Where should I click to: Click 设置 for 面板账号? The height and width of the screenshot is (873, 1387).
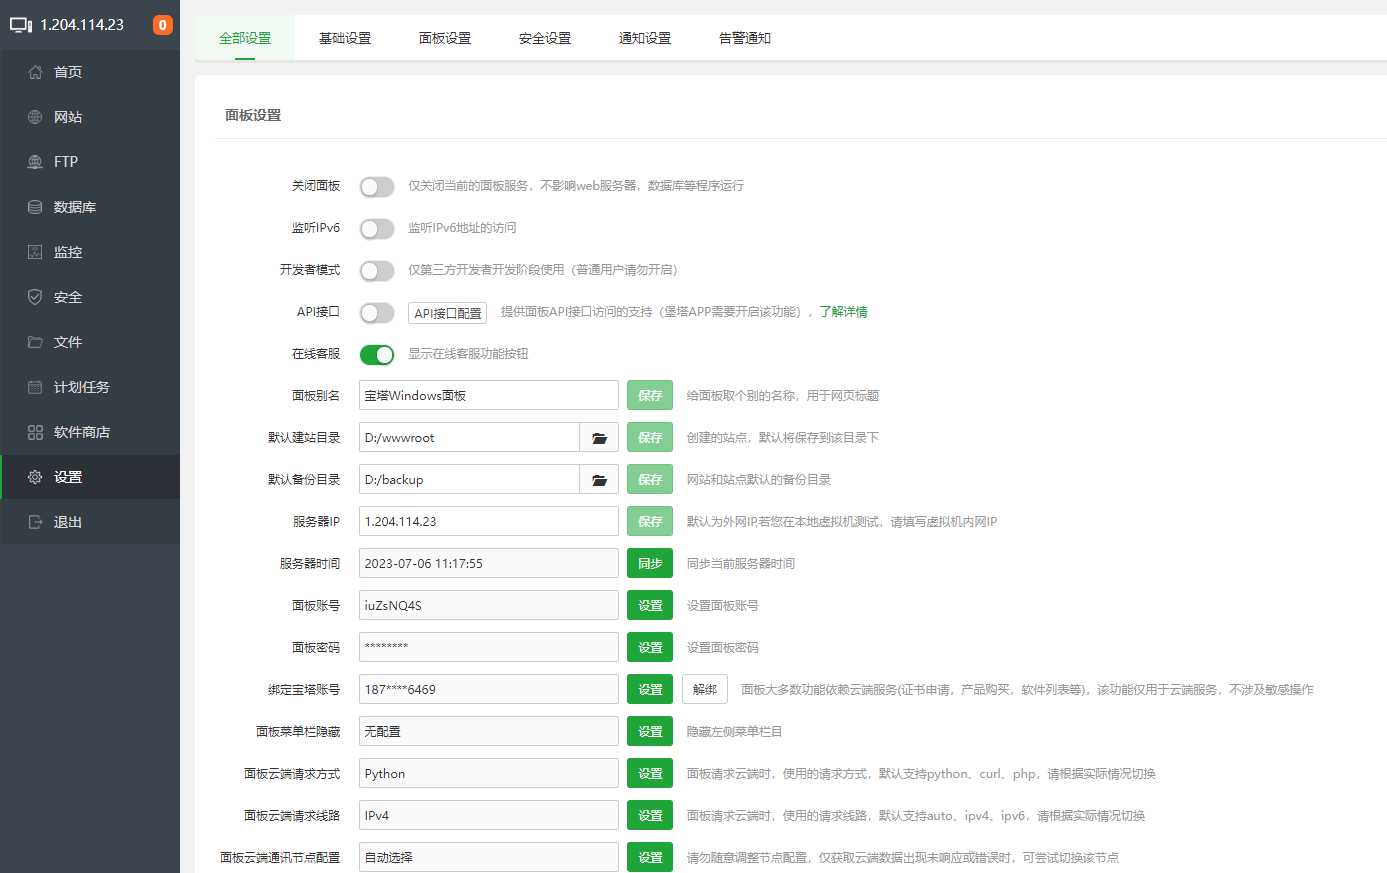pyautogui.click(x=650, y=606)
